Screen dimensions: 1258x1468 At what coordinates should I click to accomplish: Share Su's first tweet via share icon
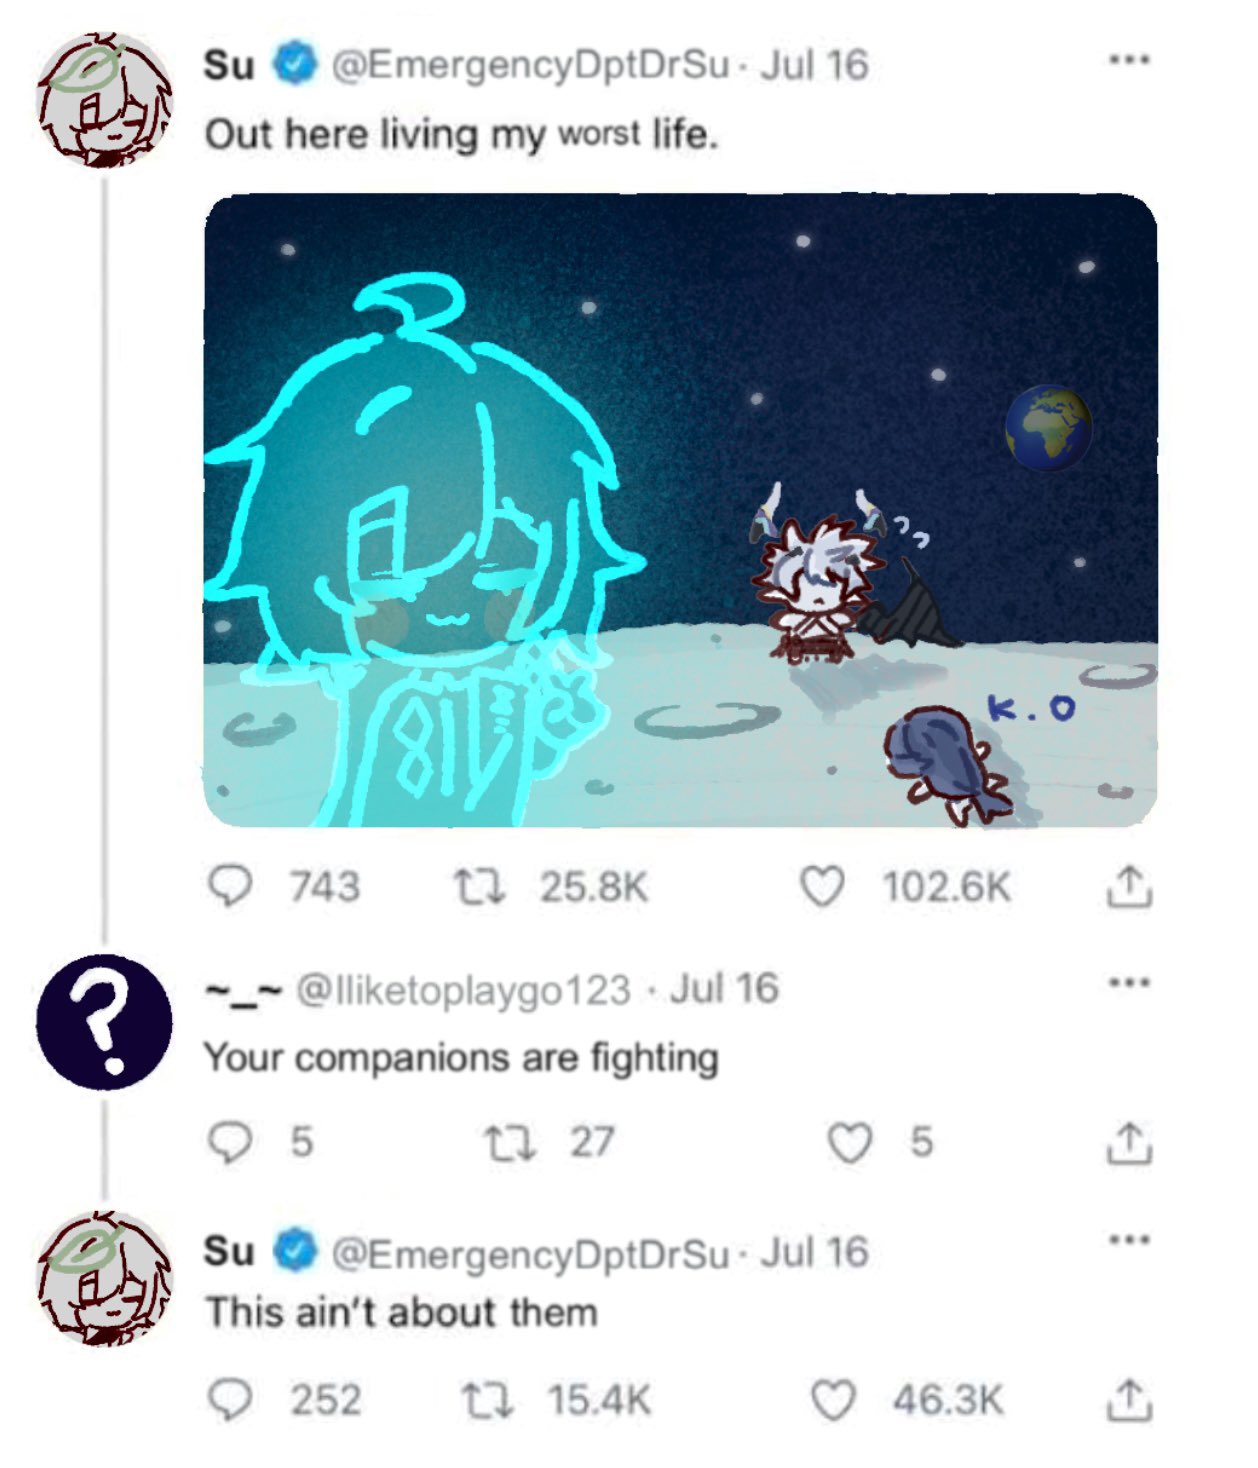[1129, 886]
